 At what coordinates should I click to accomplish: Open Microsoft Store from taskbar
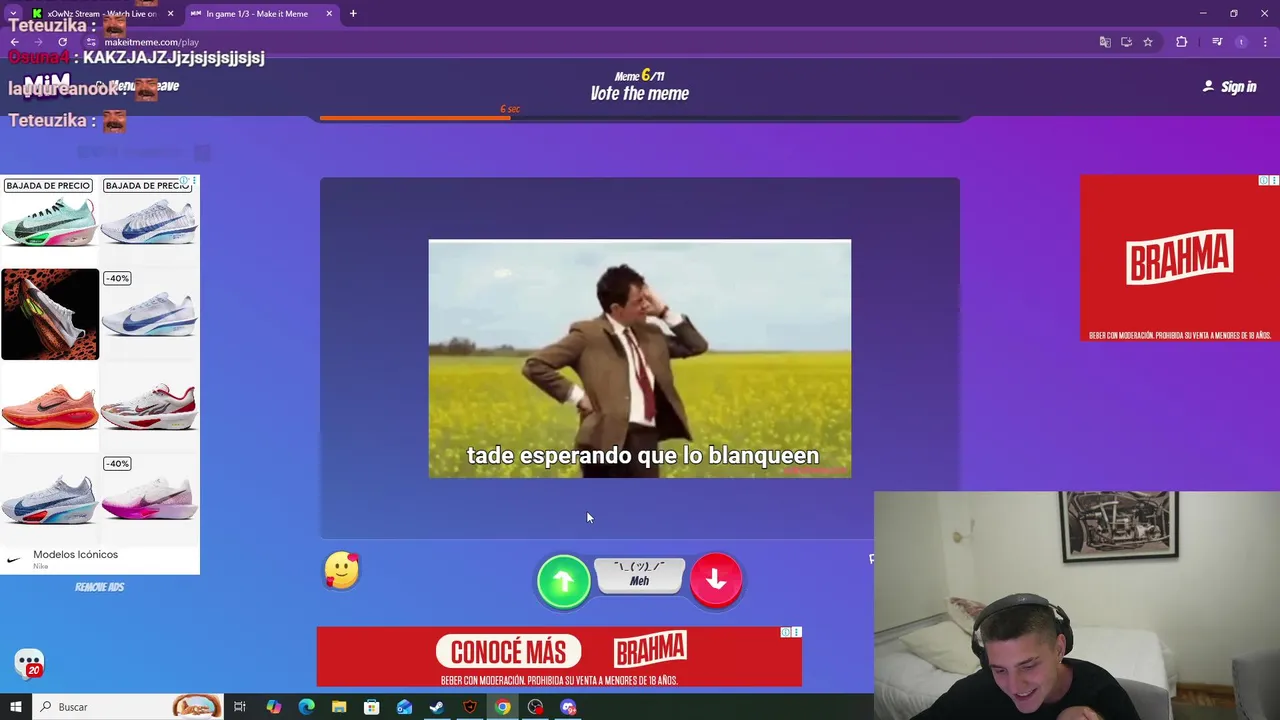[371, 707]
